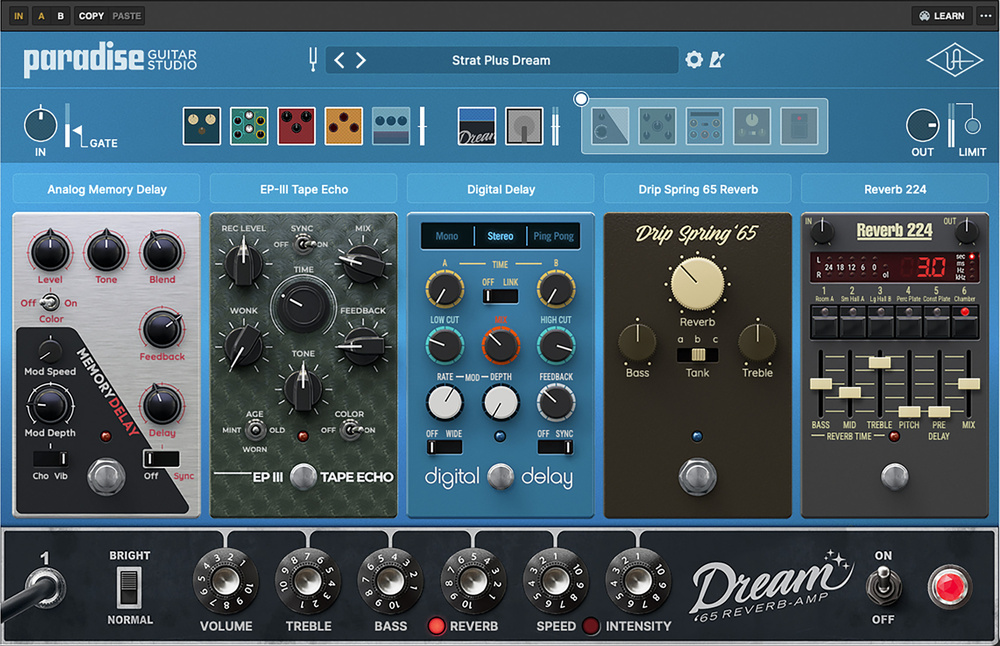Select the speaker cabinet icon in the chain
1000x646 pixels.
(524, 127)
